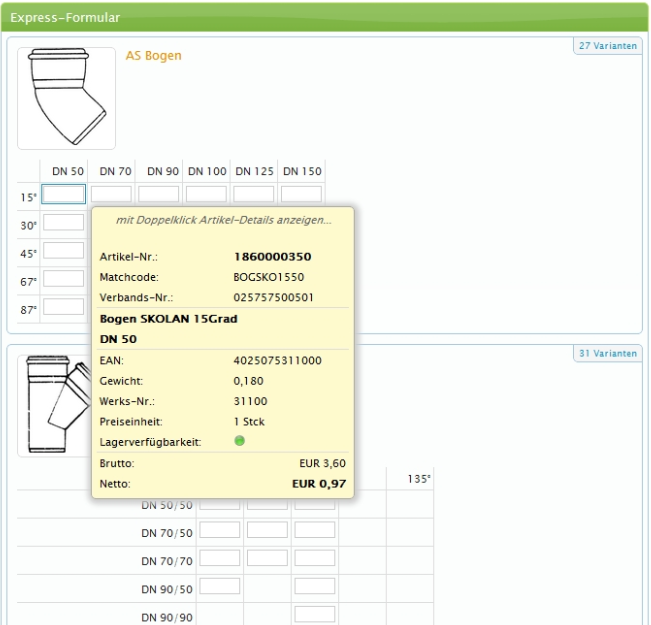Show the 27 Varianten tab
This screenshot has height=625, width=651.
tap(608, 46)
